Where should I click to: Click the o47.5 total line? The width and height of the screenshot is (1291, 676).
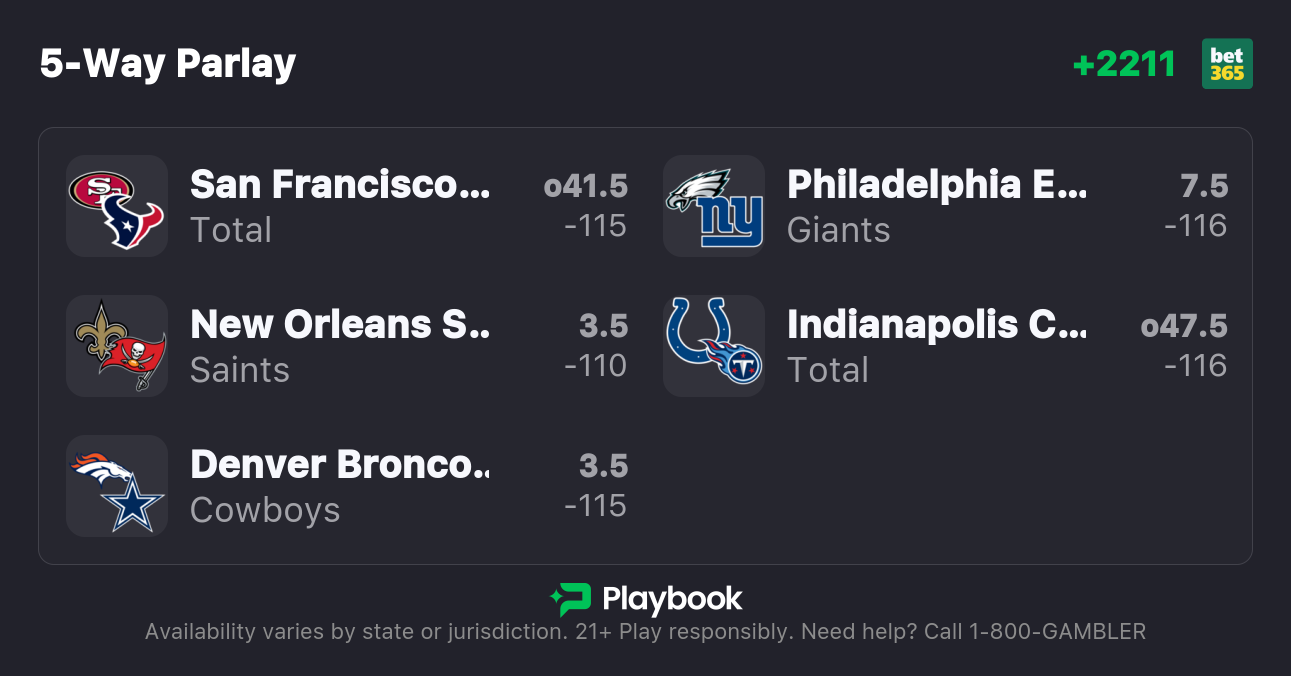click(1183, 326)
